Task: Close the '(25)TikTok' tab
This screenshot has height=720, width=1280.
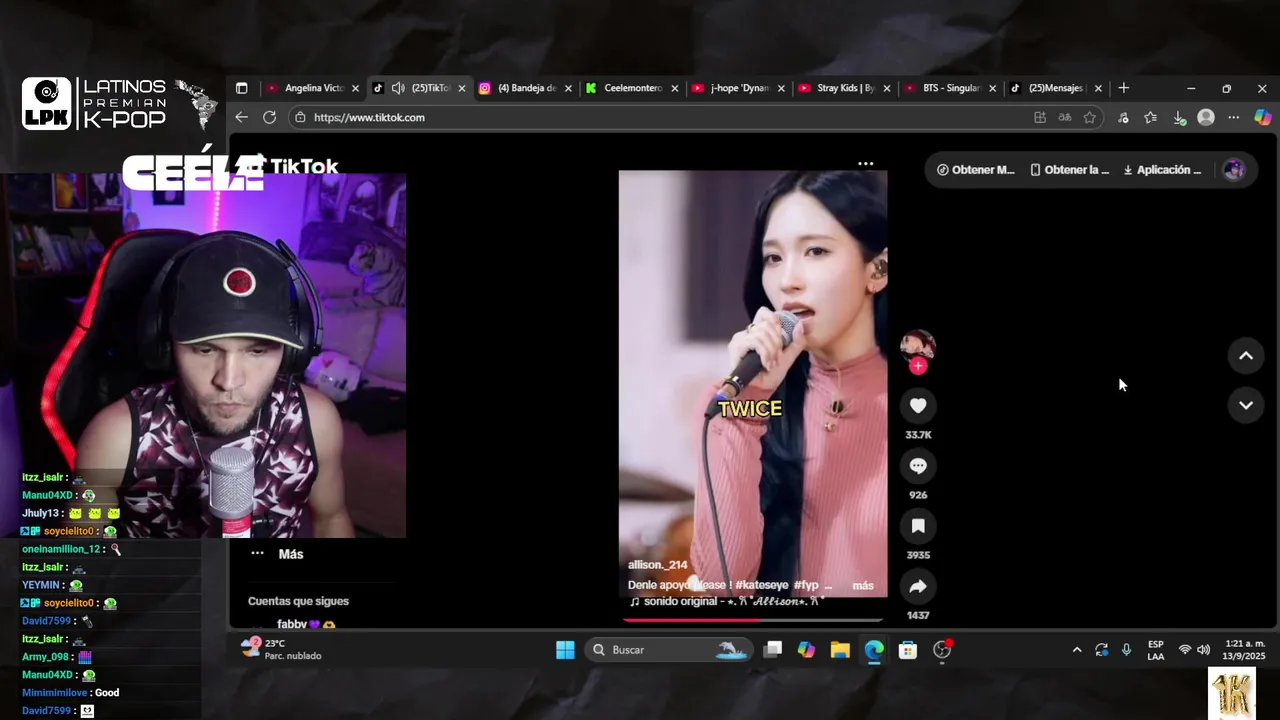Action: [462, 88]
